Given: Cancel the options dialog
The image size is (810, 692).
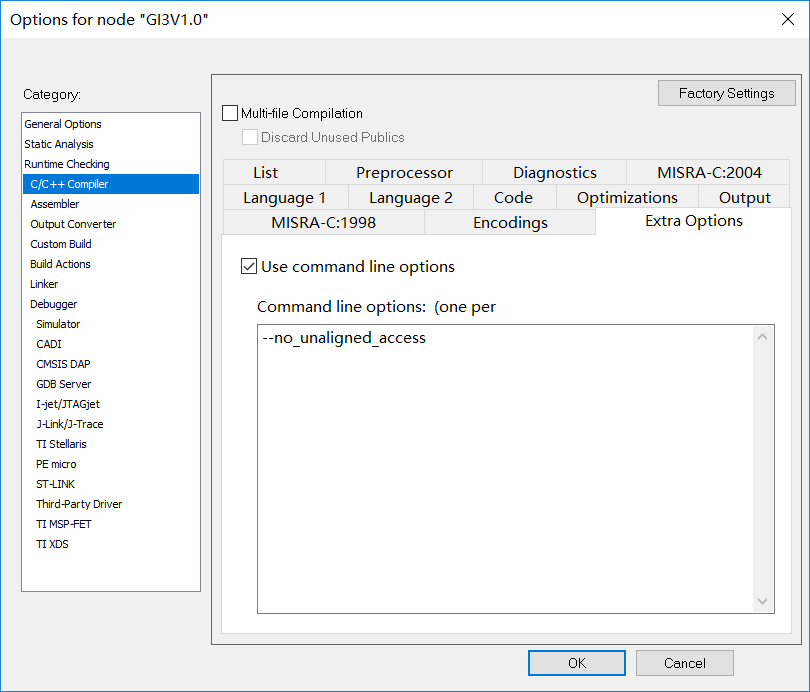Looking at the screenshot, I should click(684, 662).
